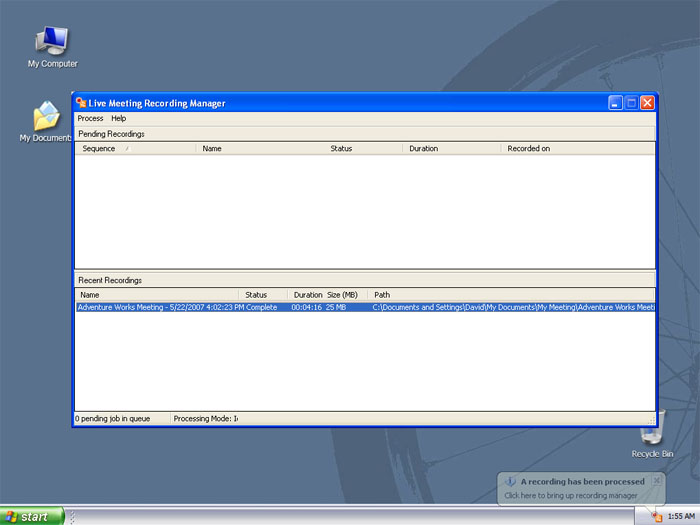The width and height of the screenshot is (700, 525).
Task: Minimize the Recording Manager window
Action: point(615,103)
